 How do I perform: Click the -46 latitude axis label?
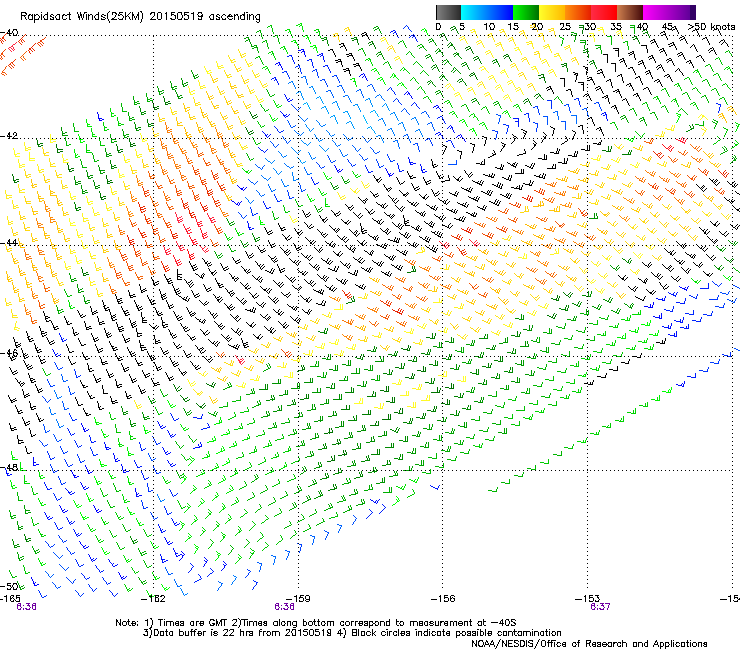point(9,353)
